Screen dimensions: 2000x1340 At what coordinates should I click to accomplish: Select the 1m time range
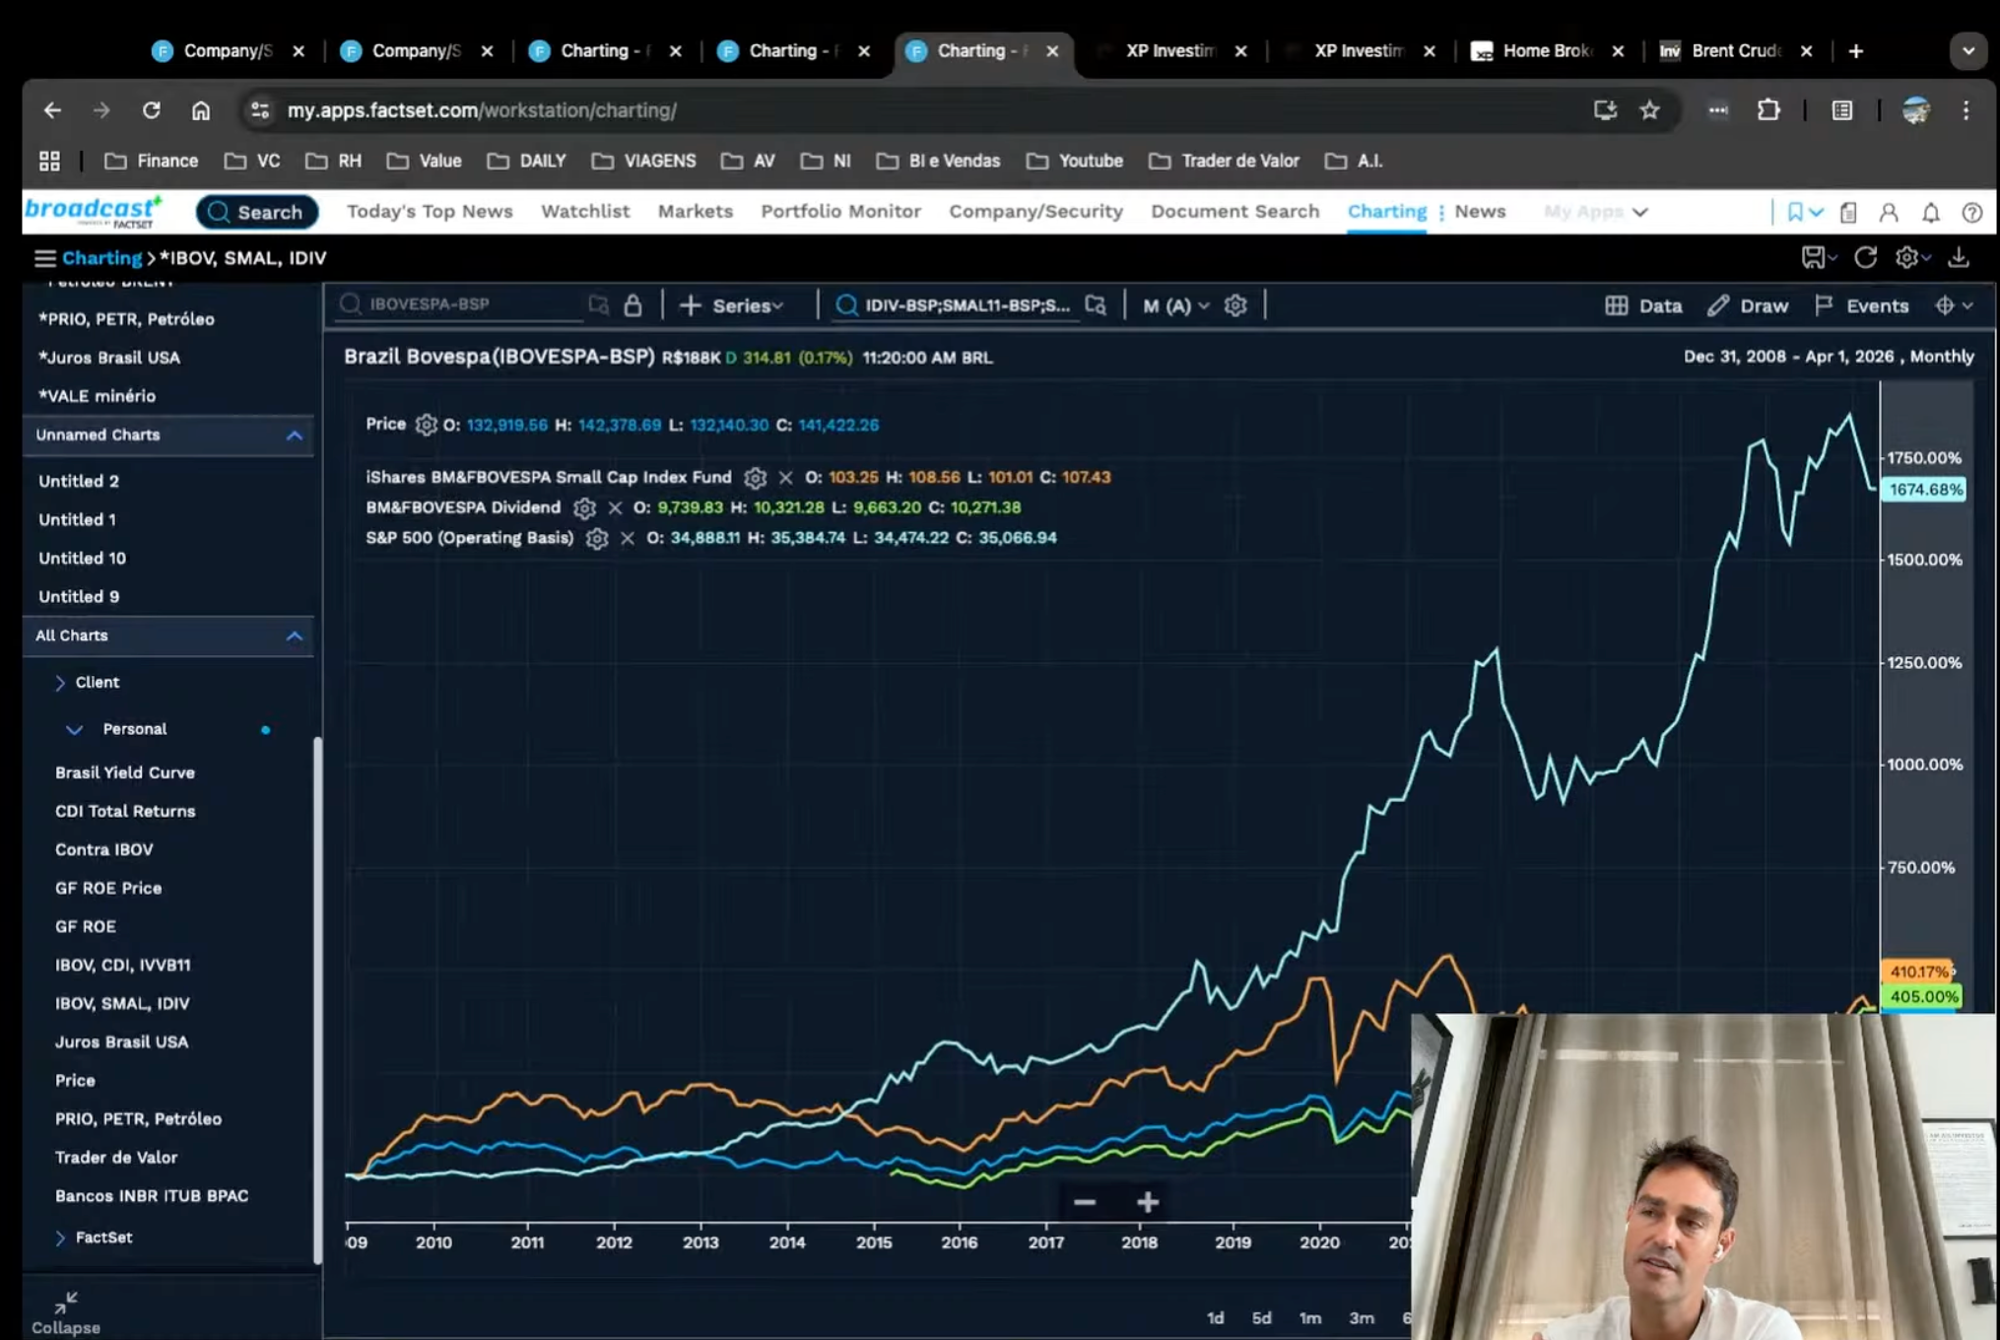[x=1310, y=1318]
